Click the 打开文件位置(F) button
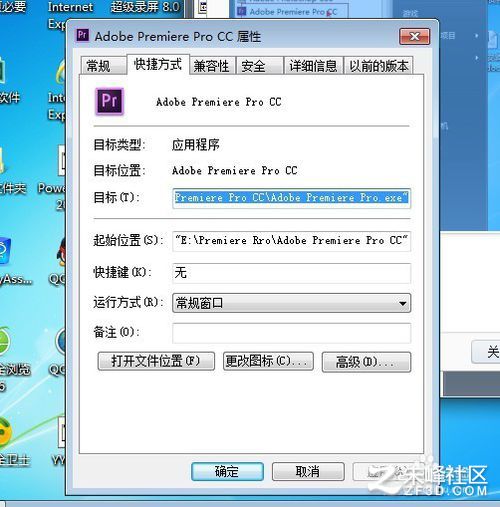500x507 pixels. 156,361
